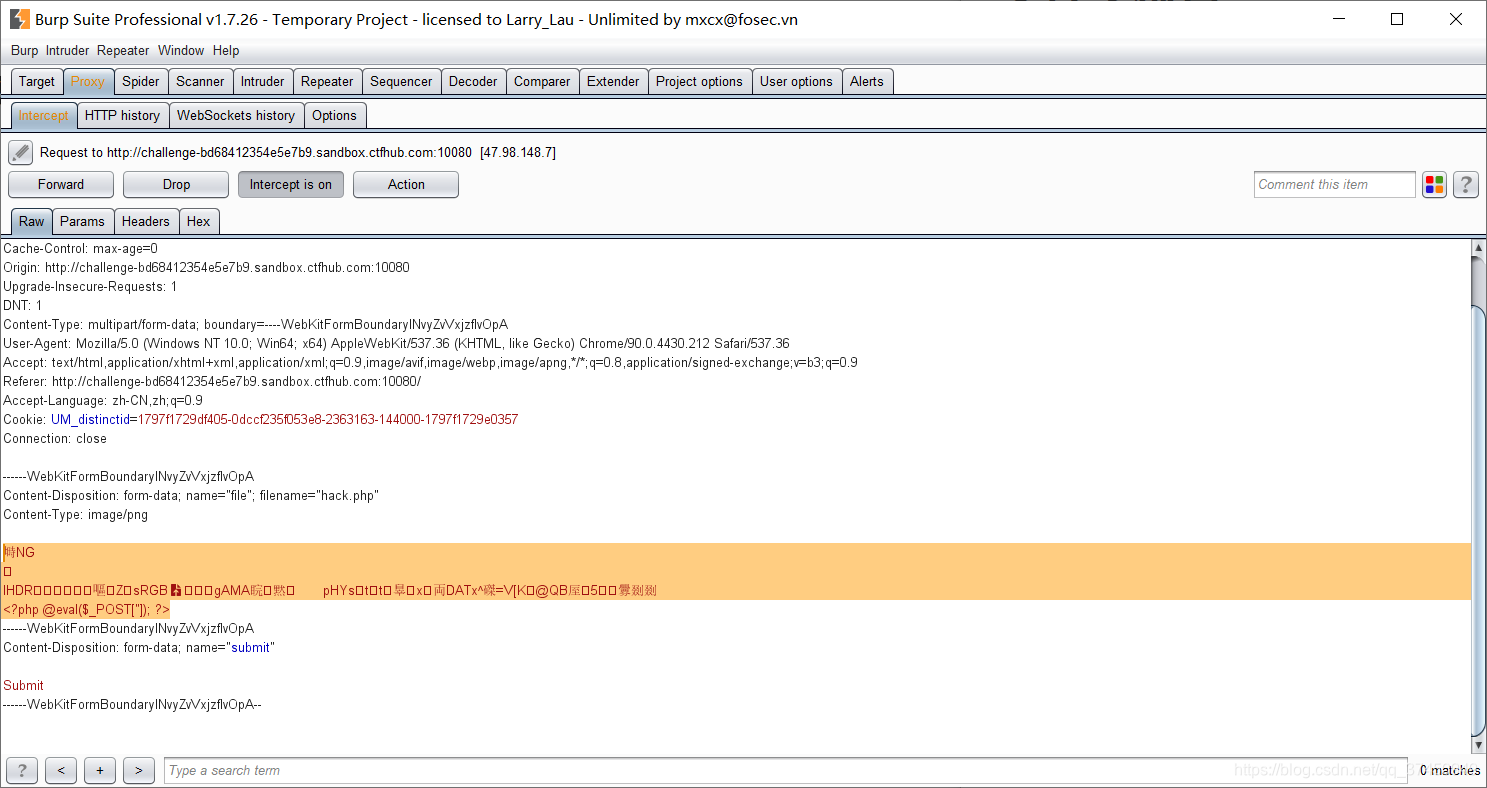Click the PHP eval payload line
Viewport: 1487px width, 788px height.
[x=86, y=609]
